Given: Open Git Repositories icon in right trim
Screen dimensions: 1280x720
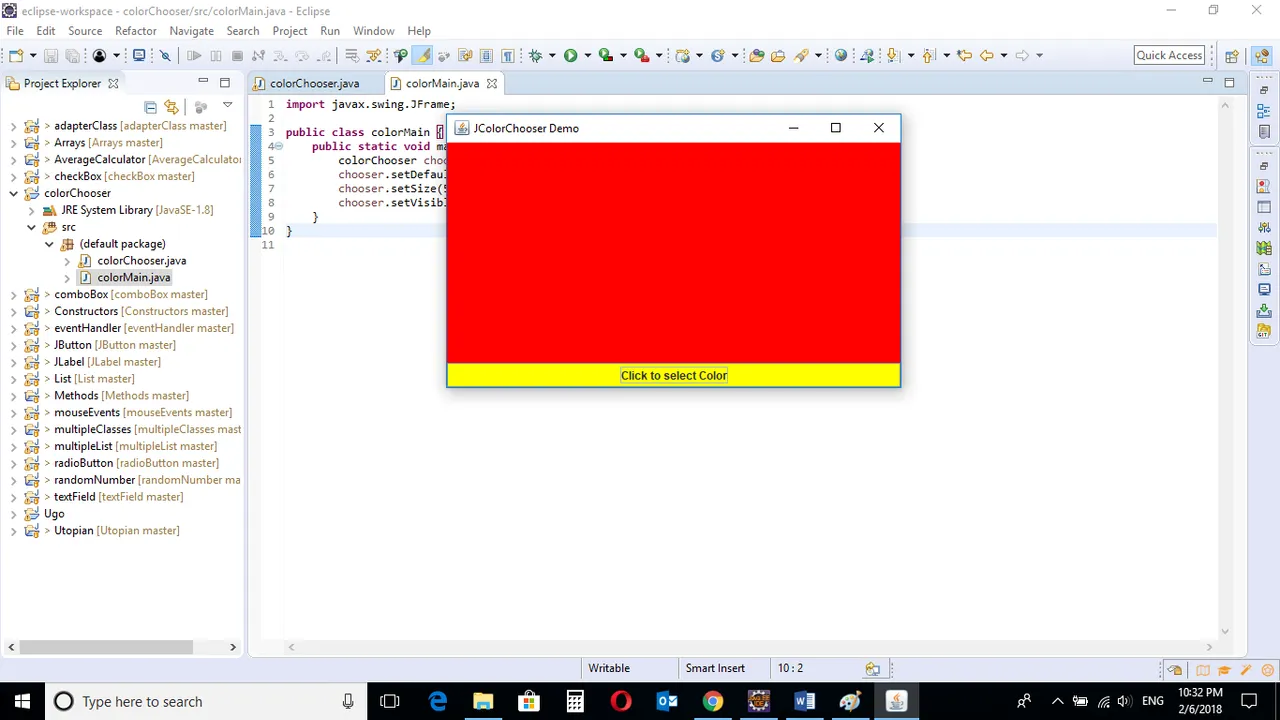Looking at the screenshot, I should (1264, 331).
